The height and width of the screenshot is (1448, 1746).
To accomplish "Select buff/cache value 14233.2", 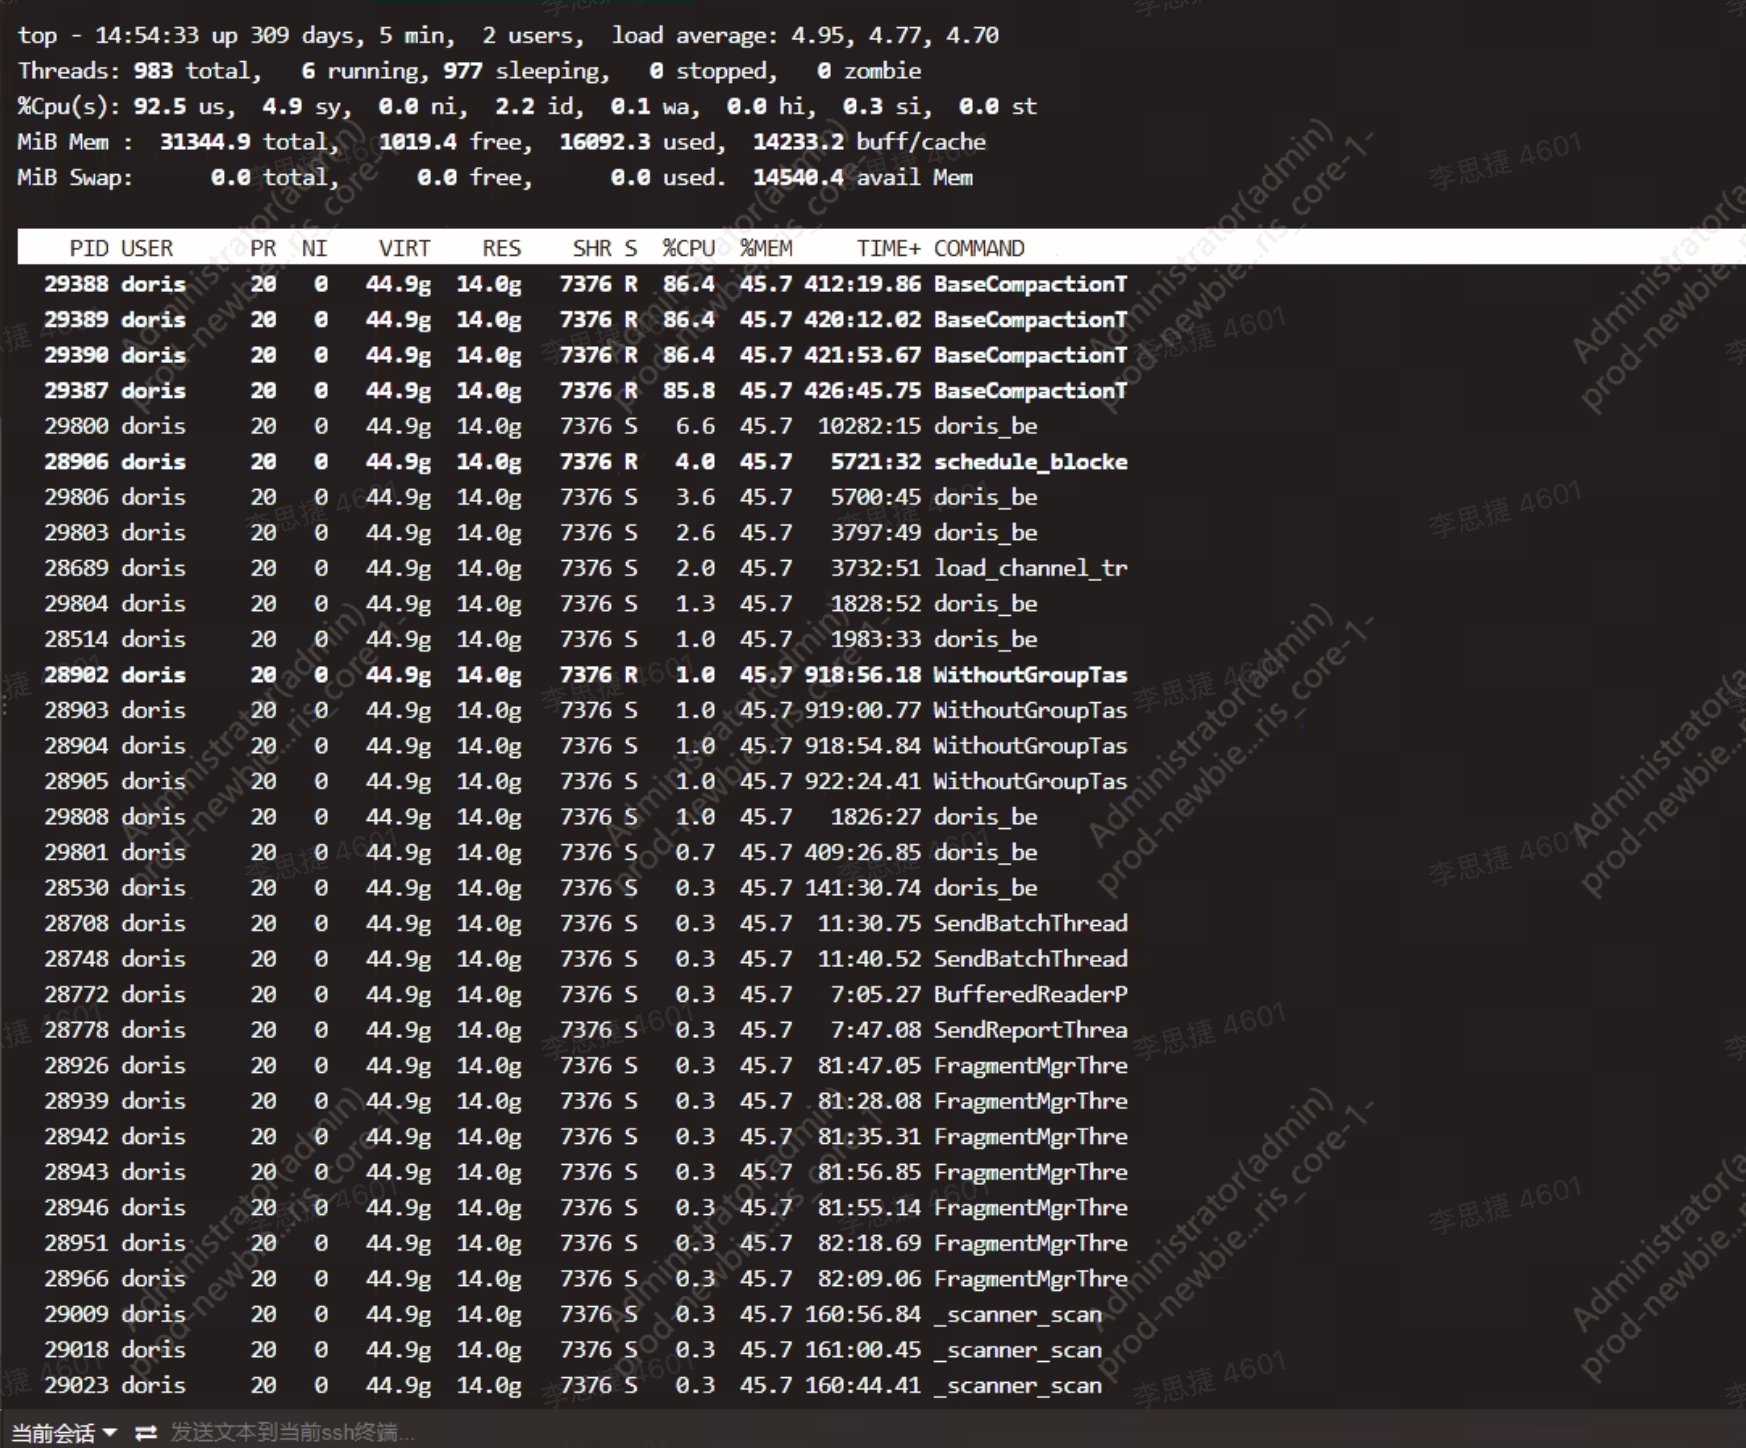I will pyautogui.click(x=798, y=142).
